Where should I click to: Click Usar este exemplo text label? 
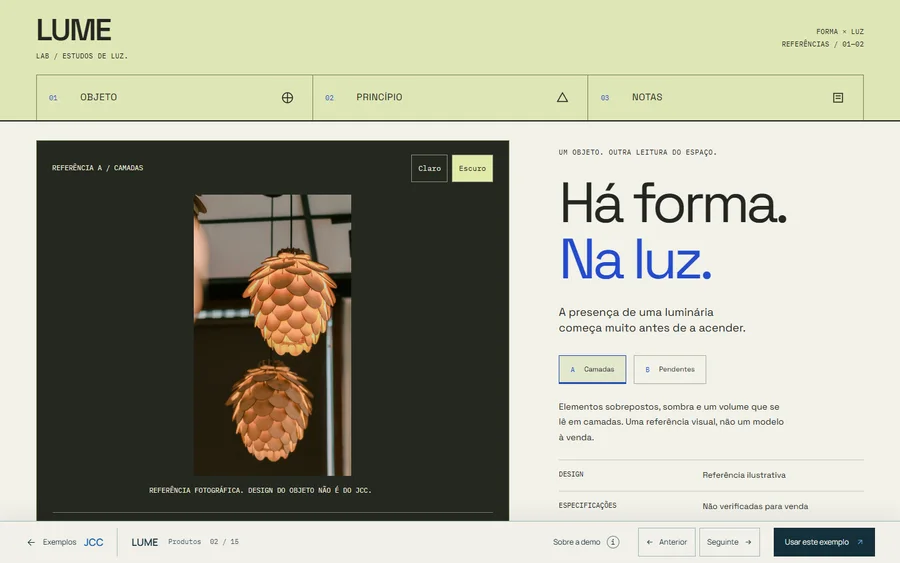pyautogui.click(x=816, y=542)
